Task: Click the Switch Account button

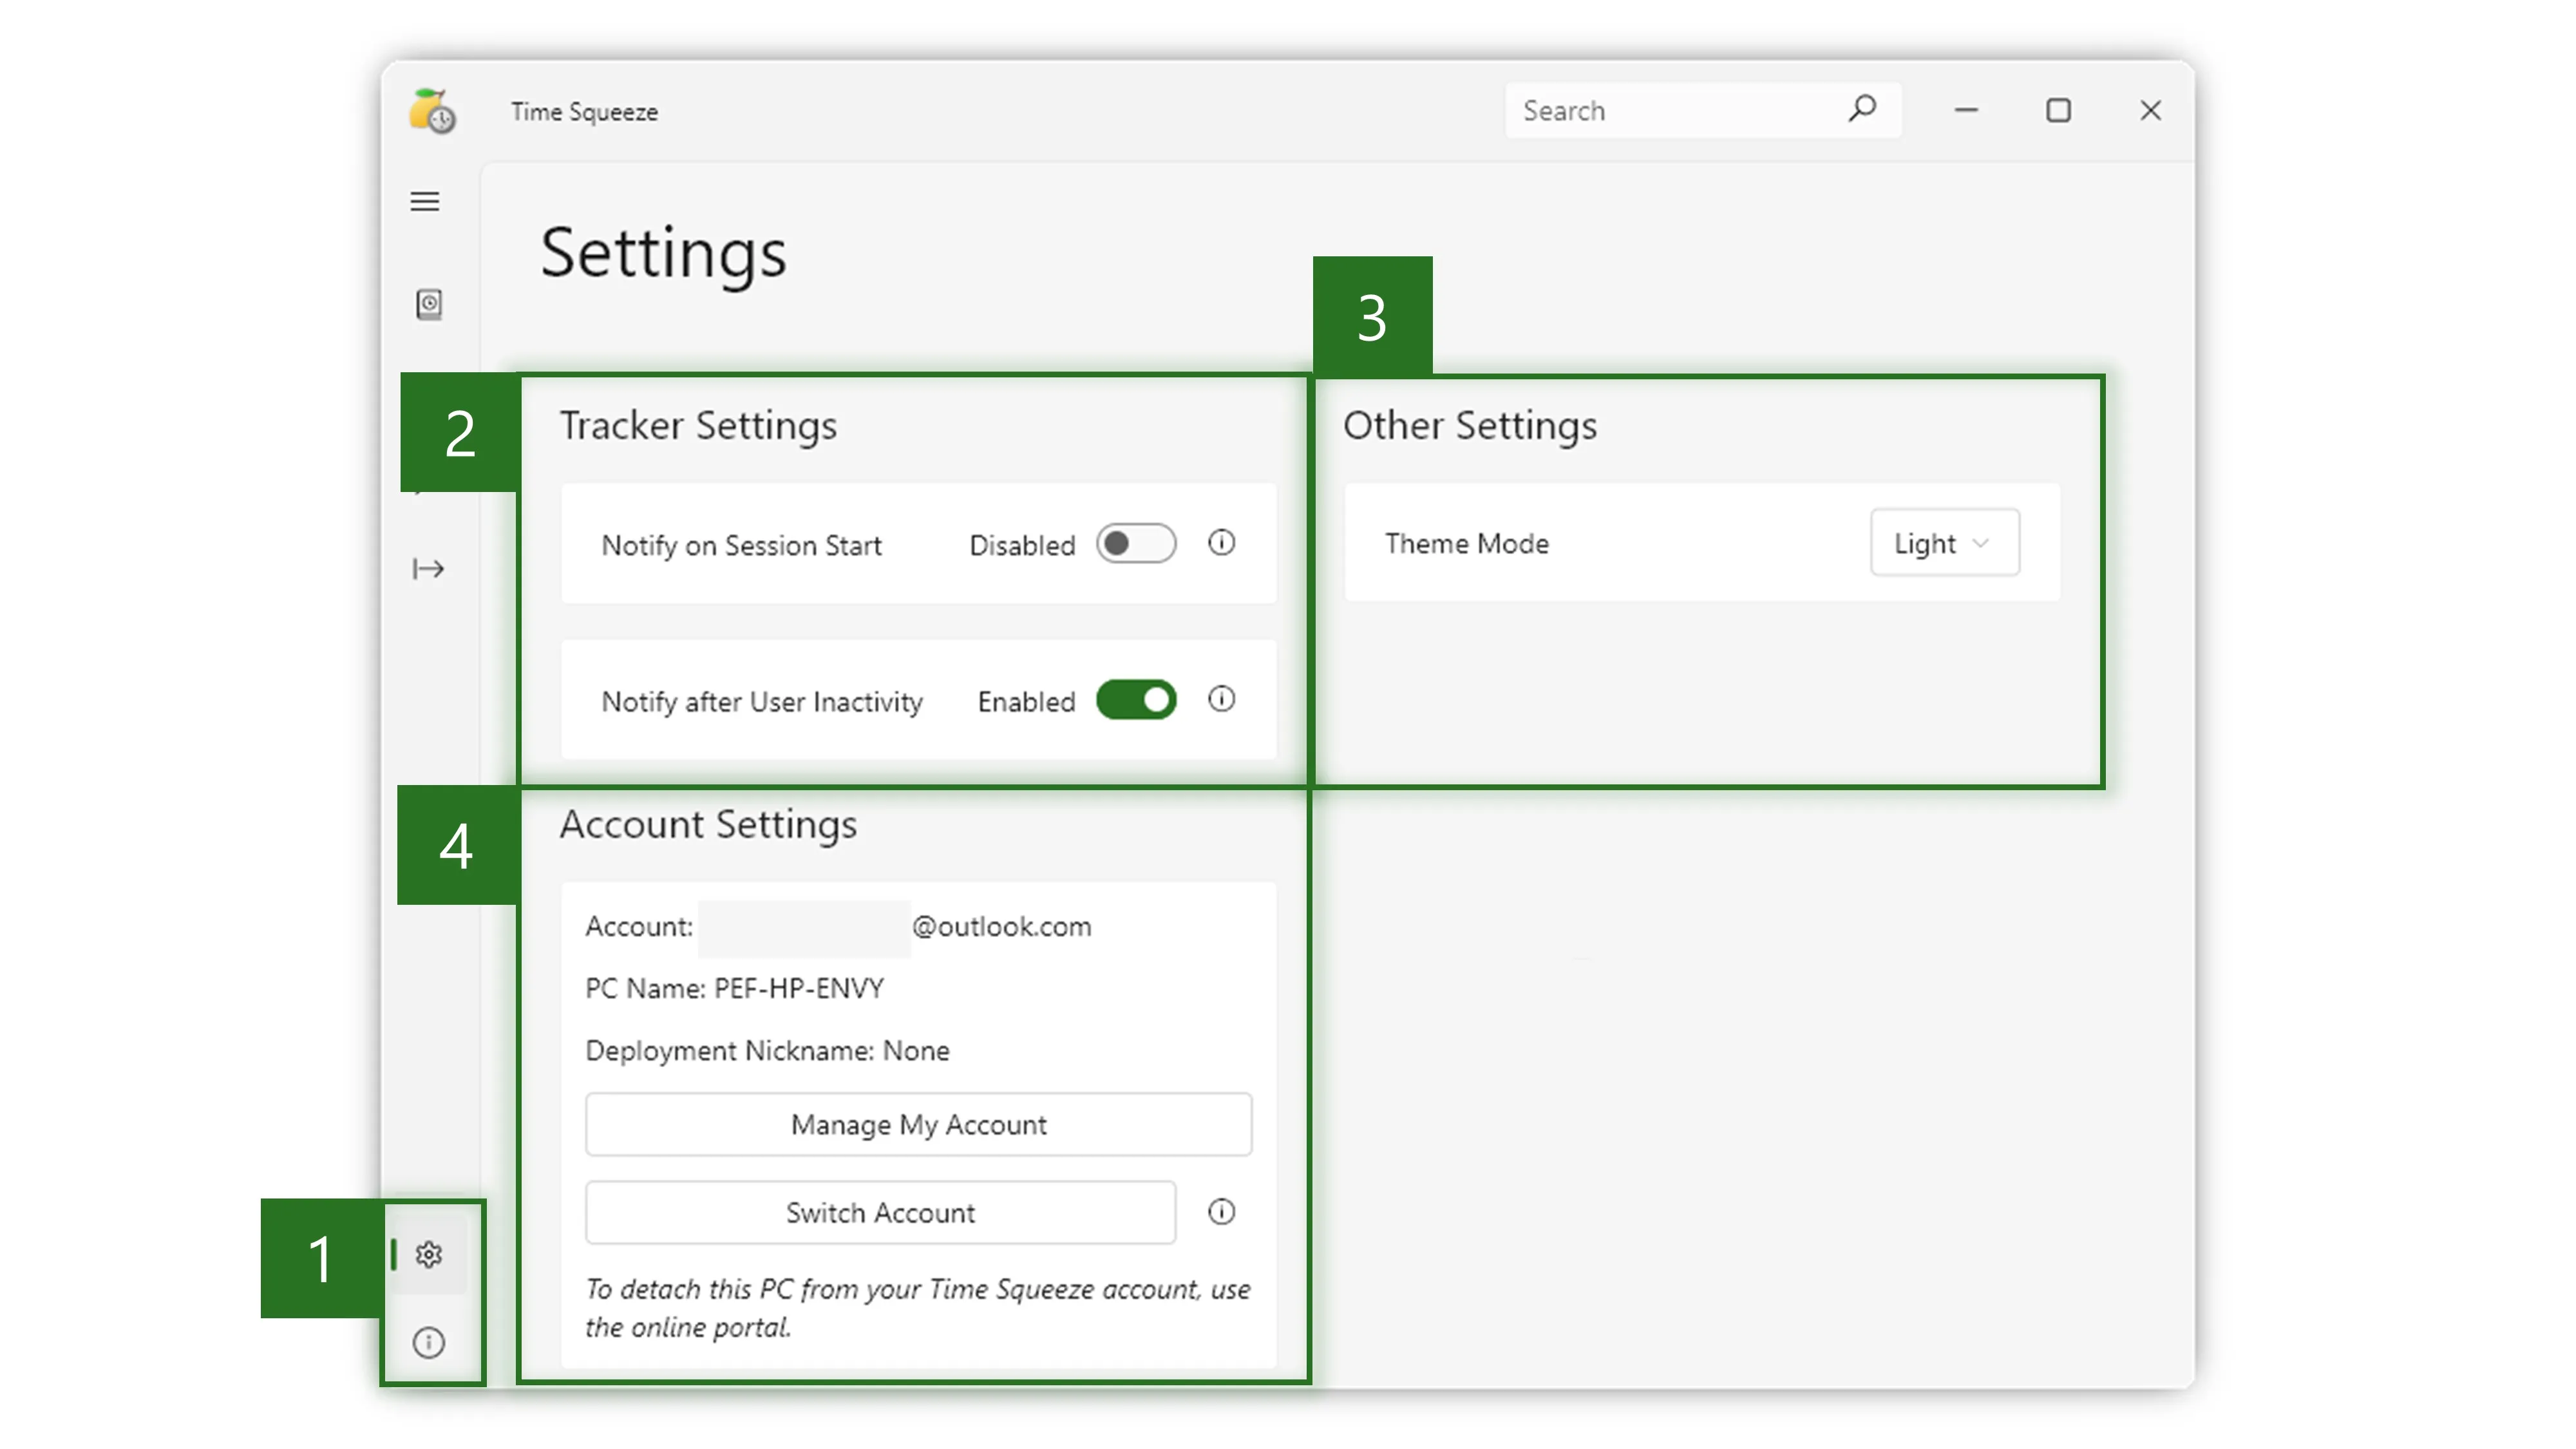Action: [880, 1213]
